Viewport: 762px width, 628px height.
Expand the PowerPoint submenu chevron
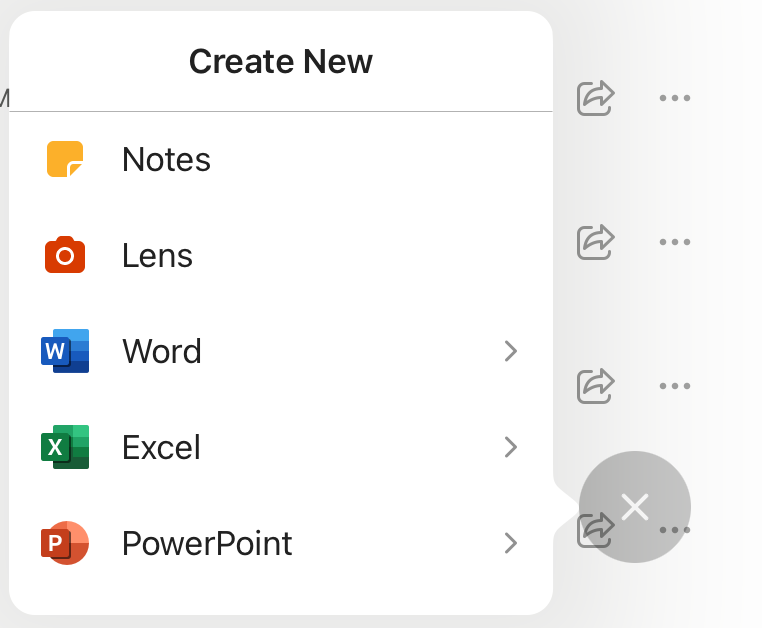coord(511,543)
